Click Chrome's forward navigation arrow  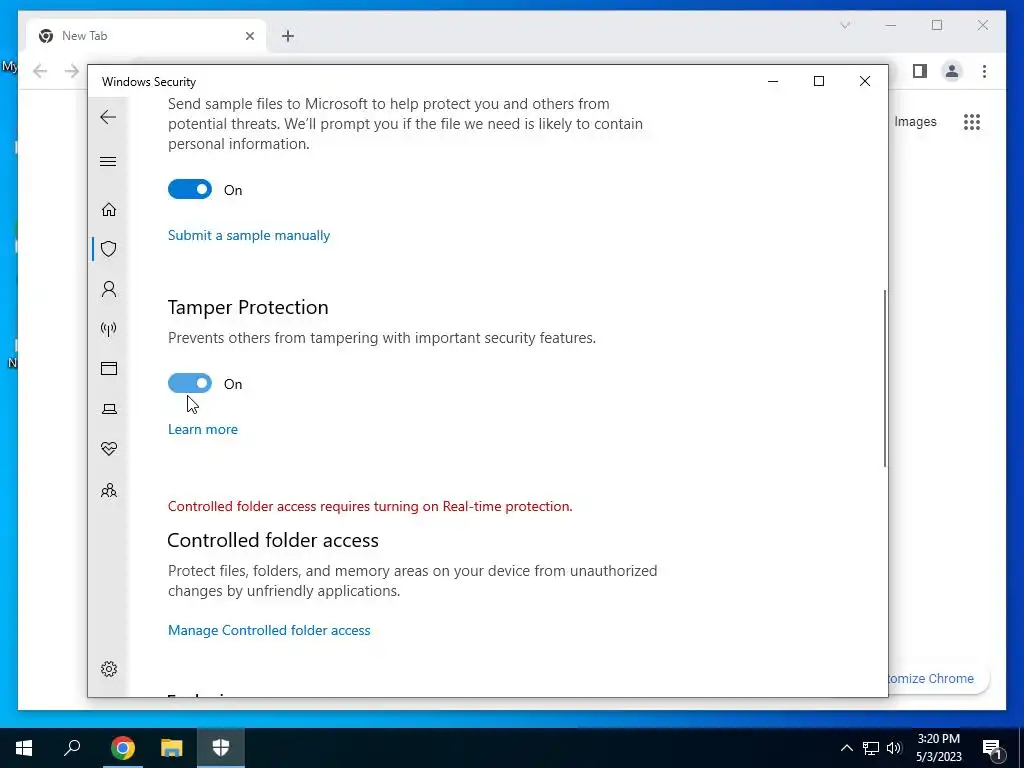tap(72, 71)
